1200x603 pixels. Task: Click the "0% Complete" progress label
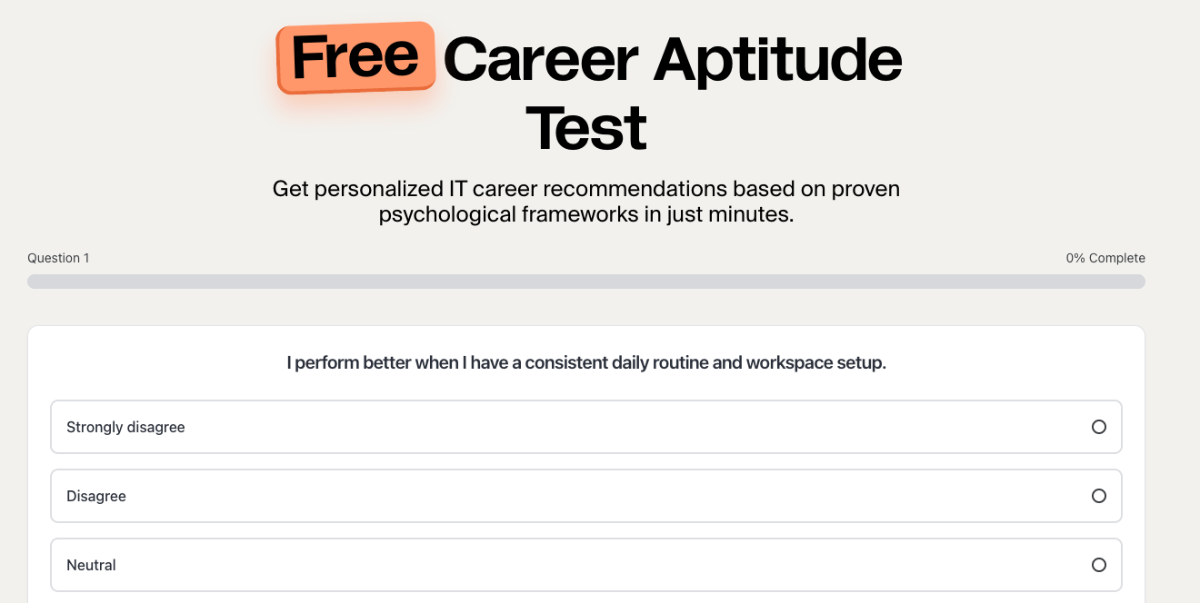point(1105,258)
